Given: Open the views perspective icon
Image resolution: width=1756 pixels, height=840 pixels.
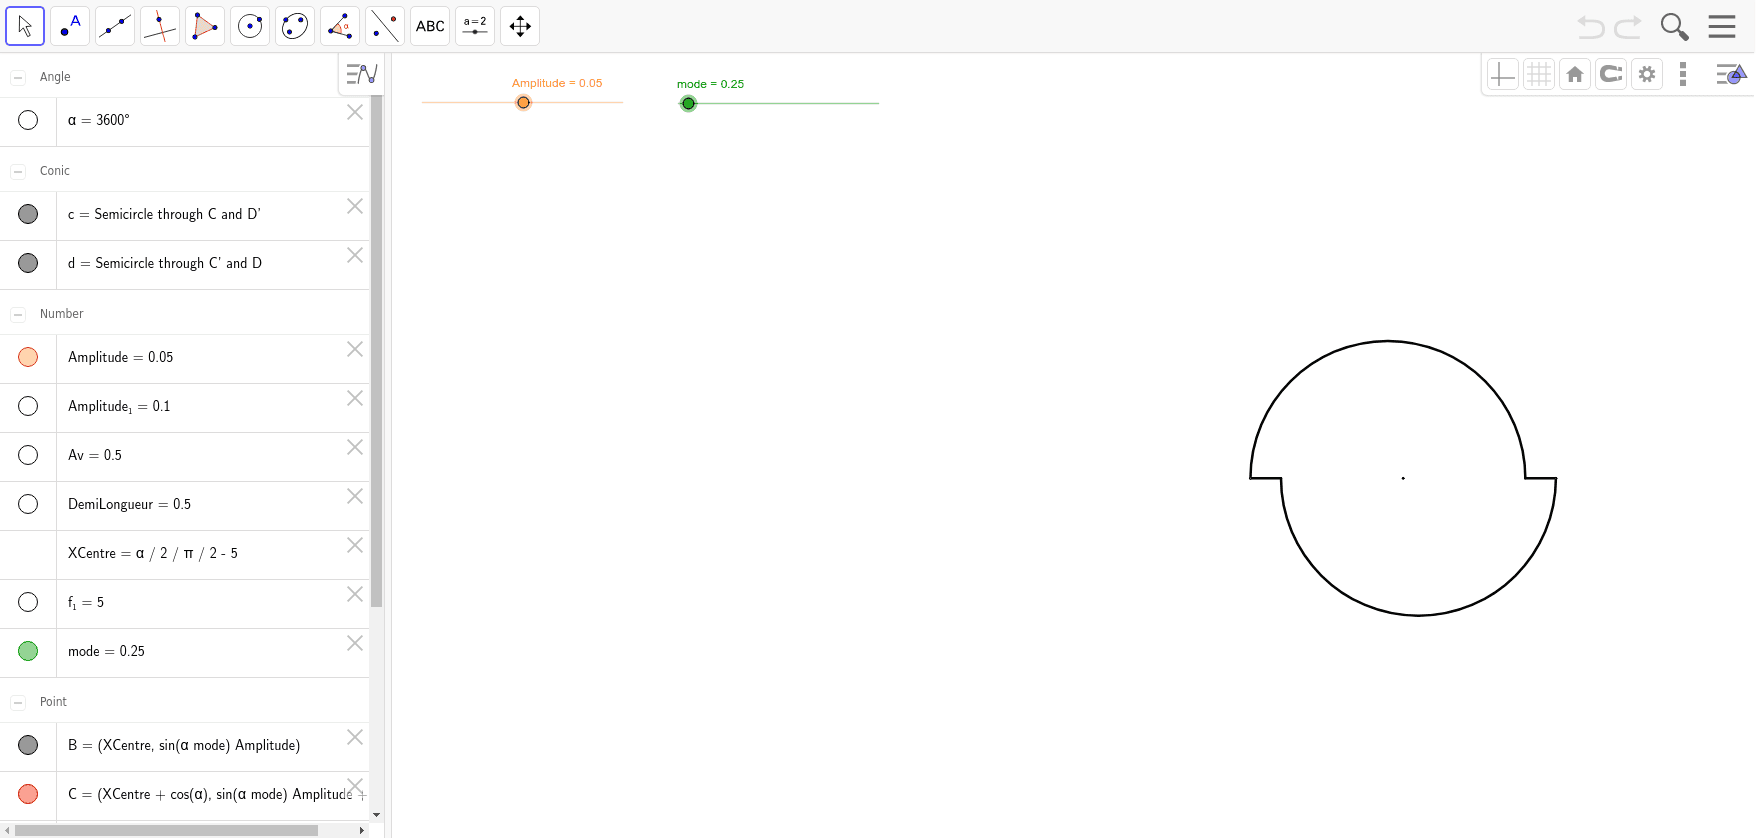Looking at the screenshot, I should point(1731,74).
